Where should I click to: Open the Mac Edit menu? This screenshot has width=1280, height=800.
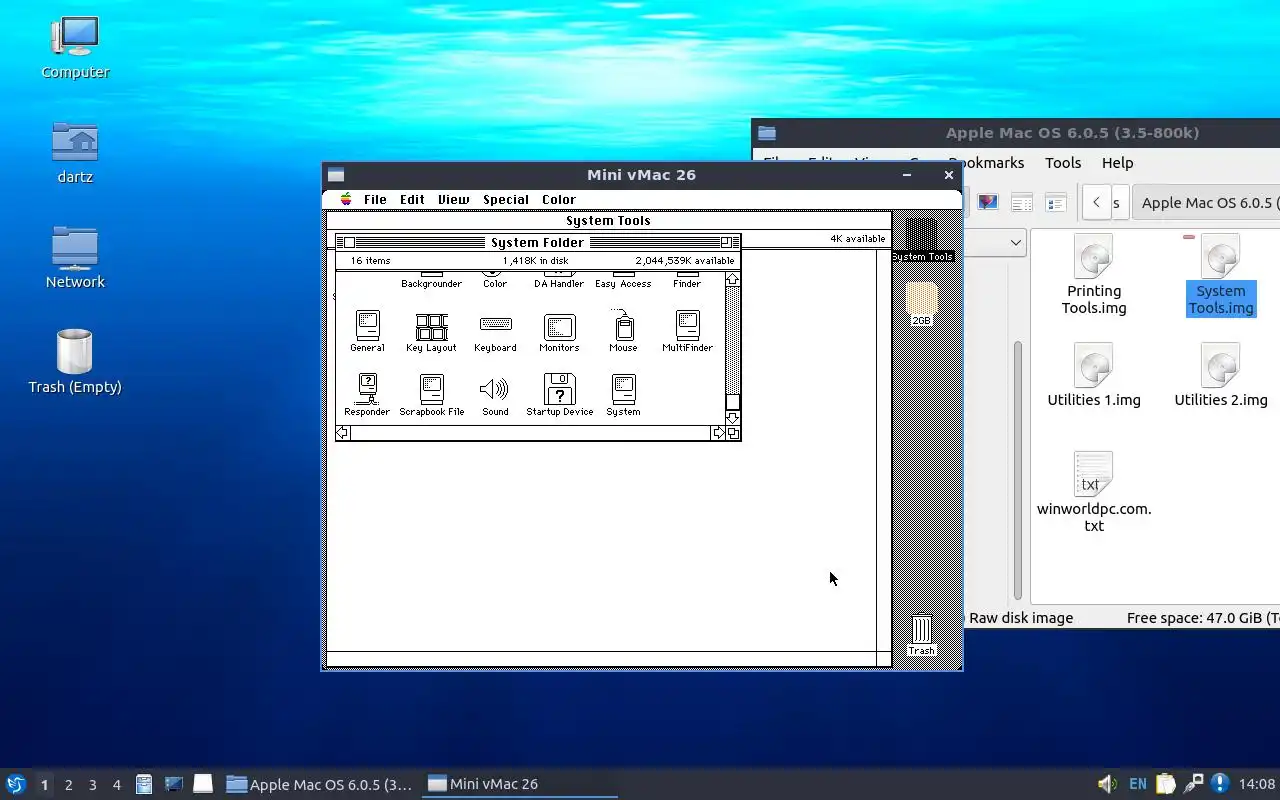click(x=412, y=199)
